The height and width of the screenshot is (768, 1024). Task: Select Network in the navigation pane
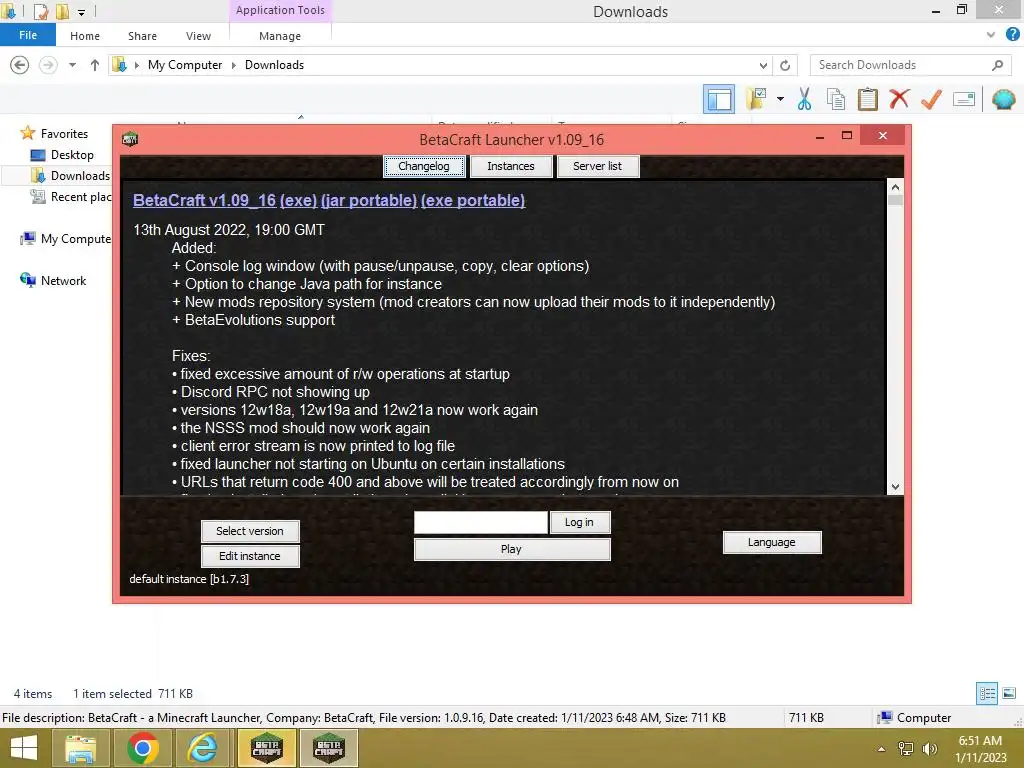click(x=63, y=281)
